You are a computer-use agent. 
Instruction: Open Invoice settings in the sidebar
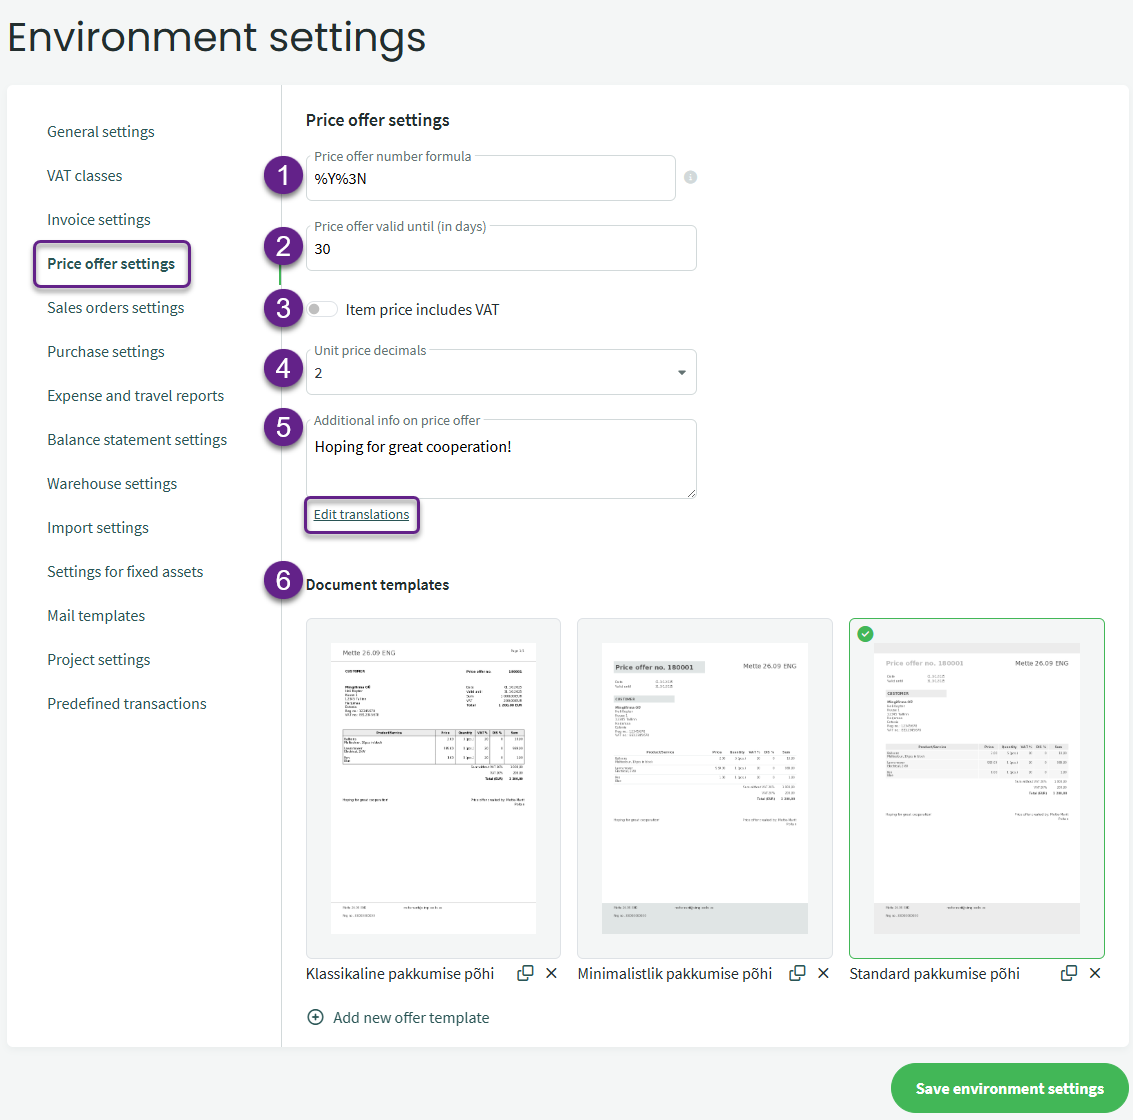(x=99, y=220)
